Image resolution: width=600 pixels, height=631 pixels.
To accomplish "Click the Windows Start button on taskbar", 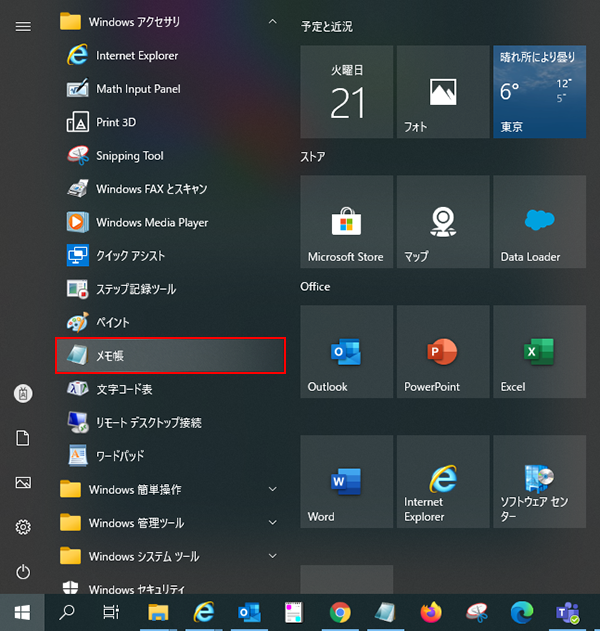I will pos(22,612).
